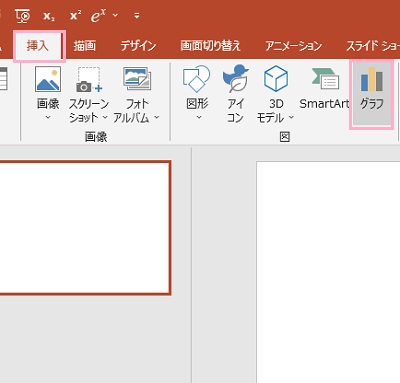Click the 3D モデル cube icon

[x=276, y=79]
